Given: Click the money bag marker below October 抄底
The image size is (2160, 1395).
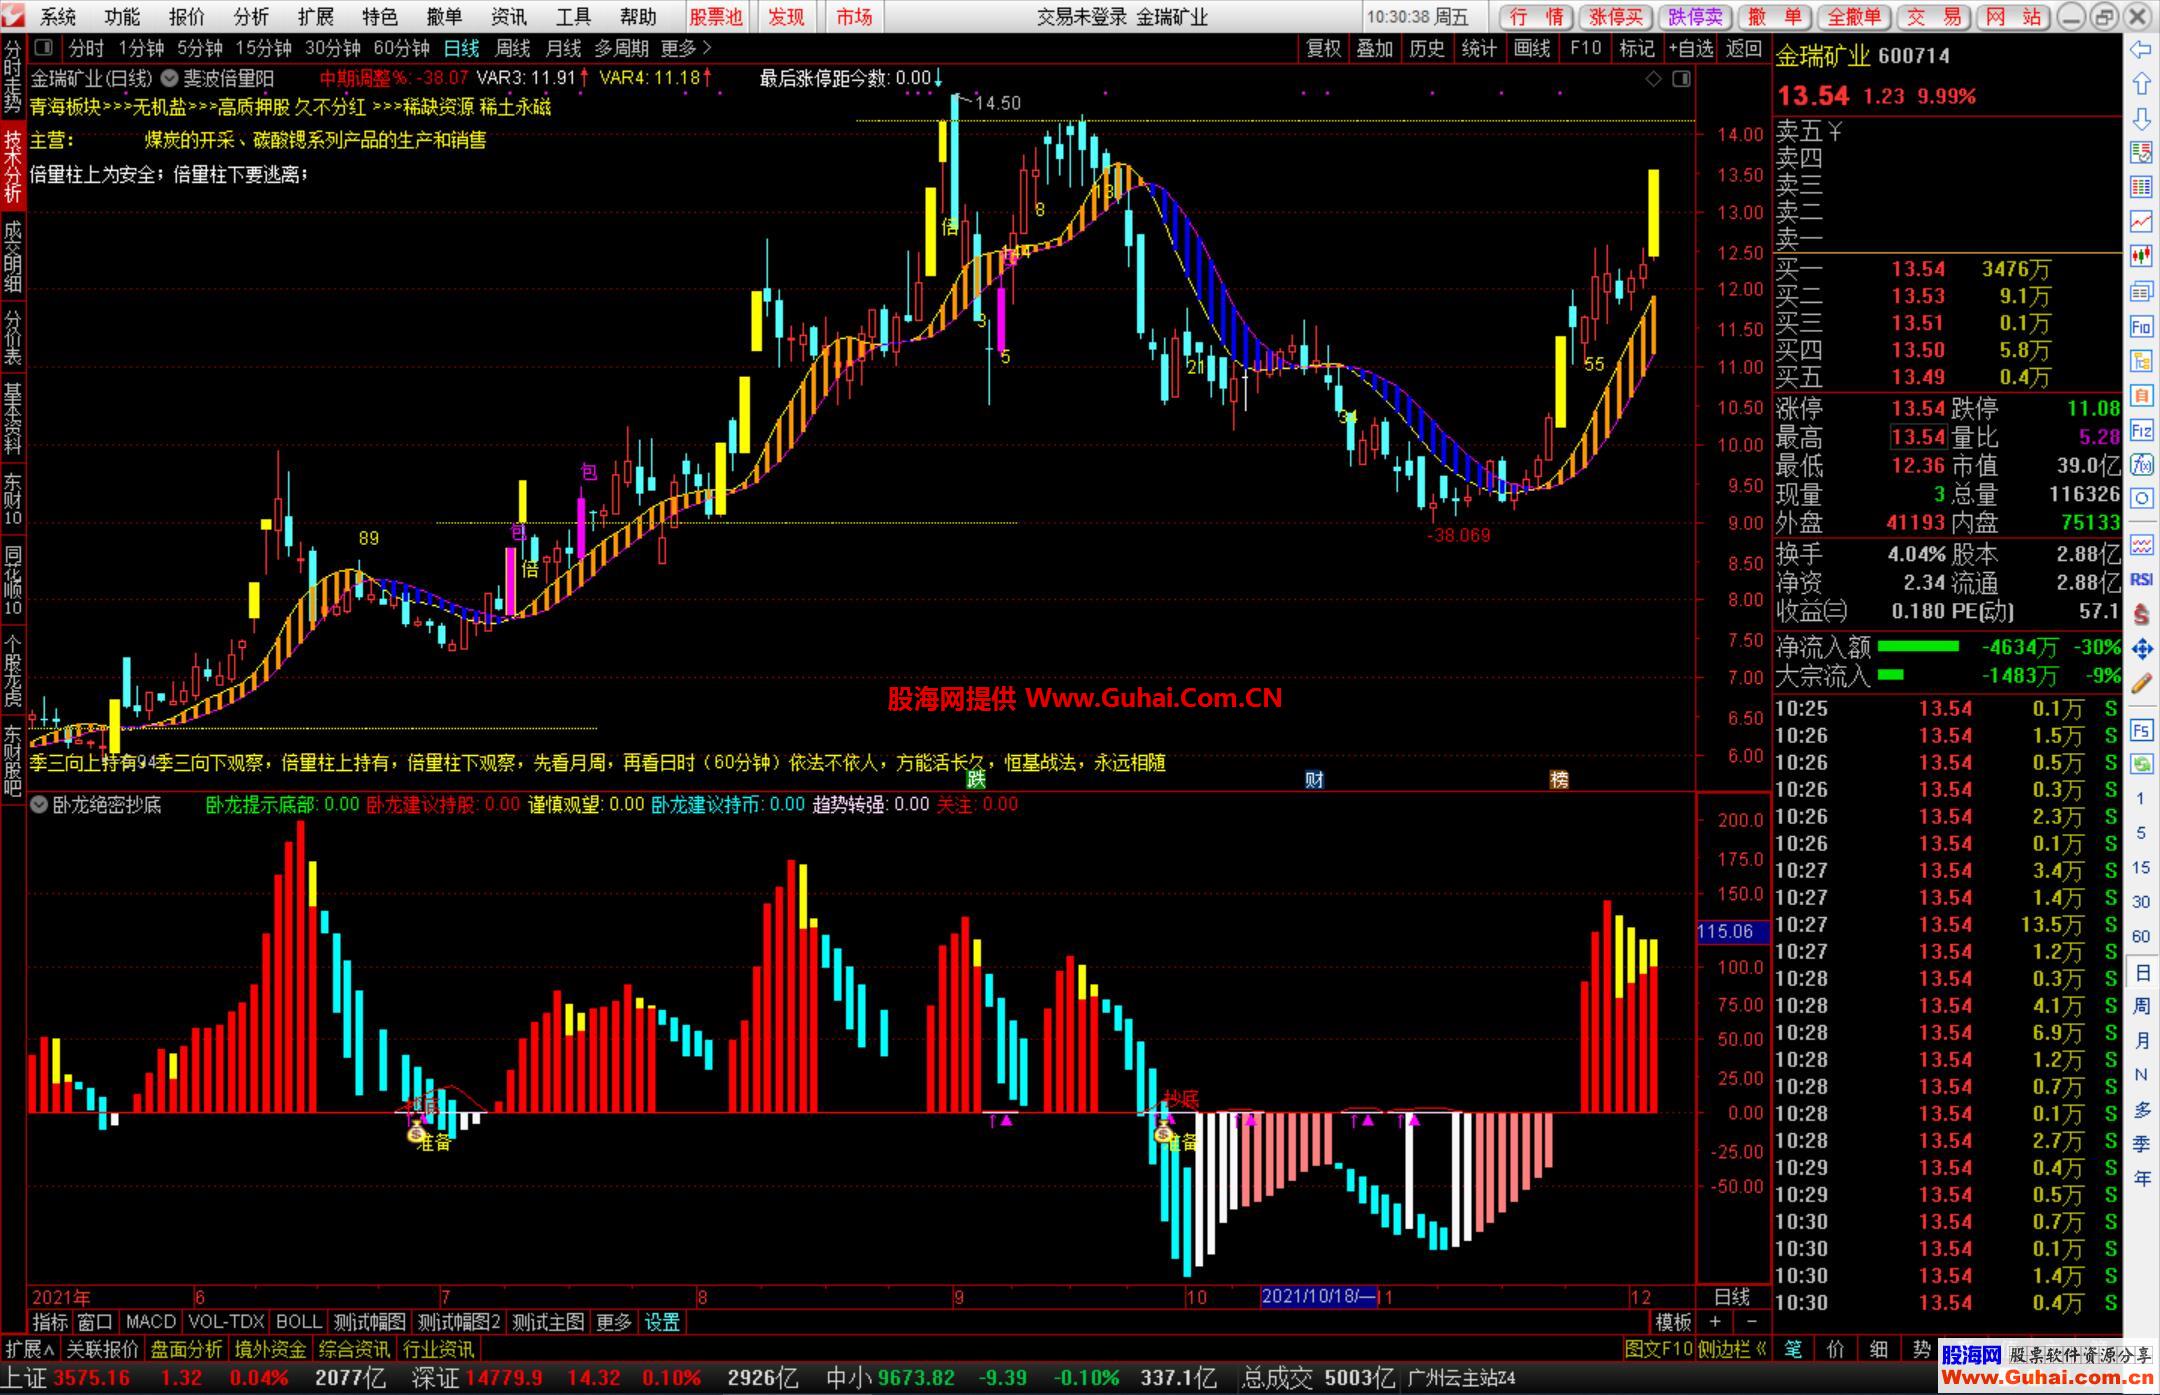Looking at the screenshot, I should coord(1162,1133).
